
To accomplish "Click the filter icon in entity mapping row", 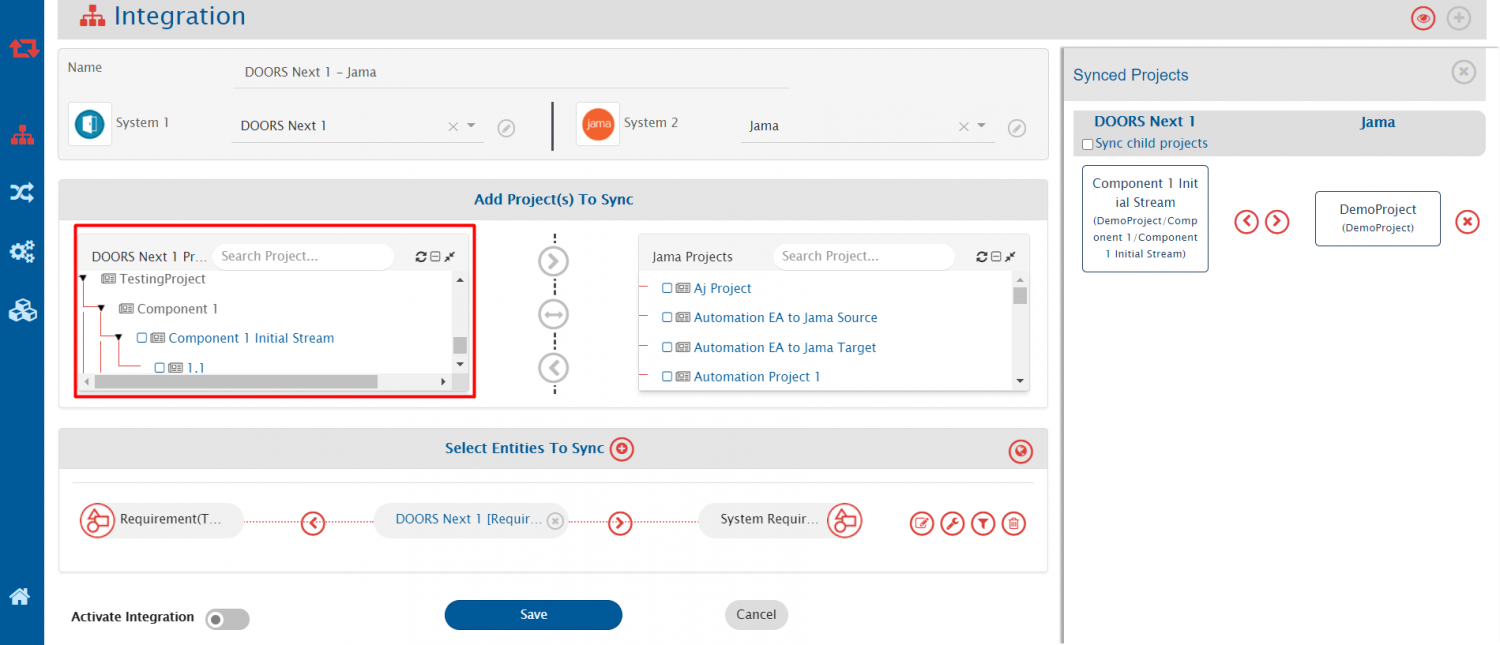I will 983,523.
